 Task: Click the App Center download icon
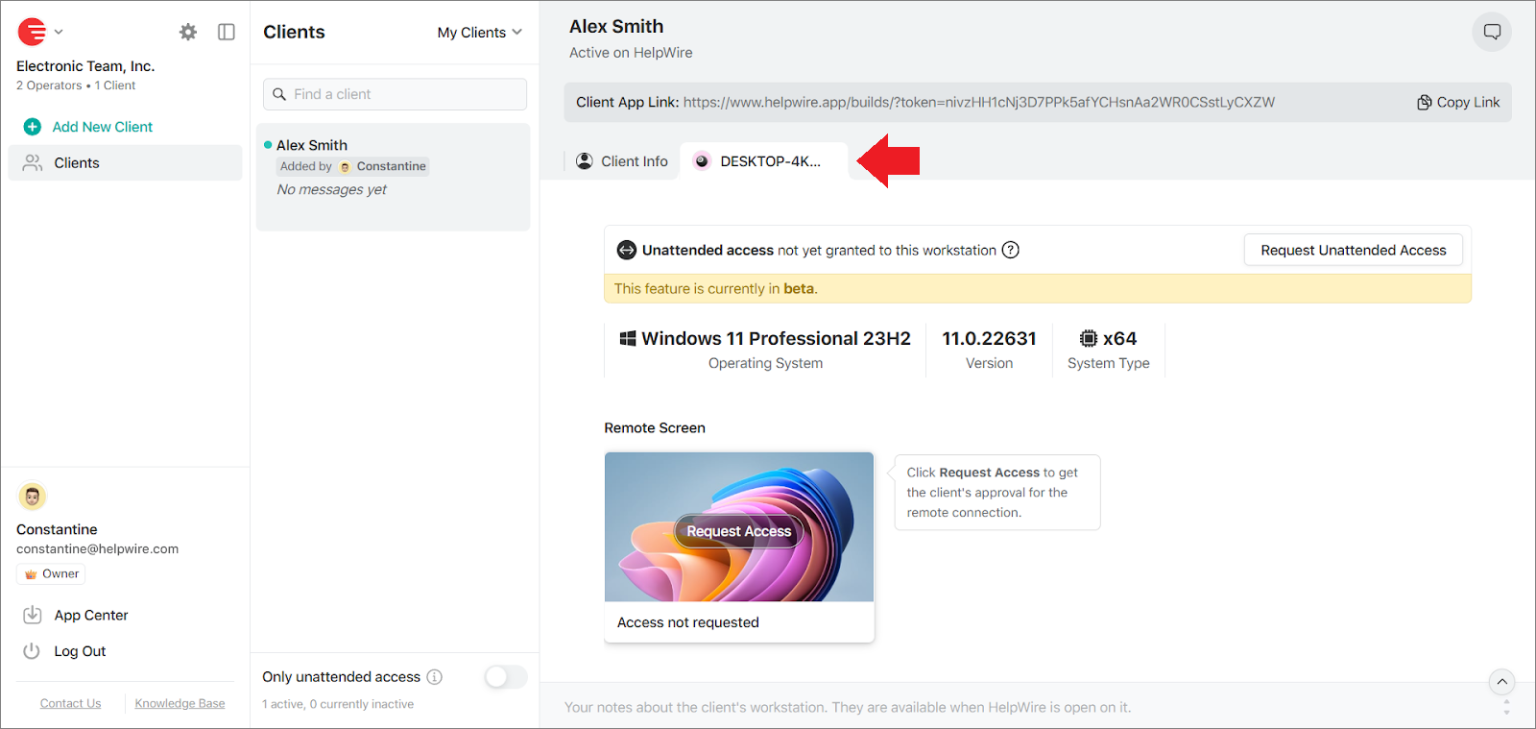32,615
